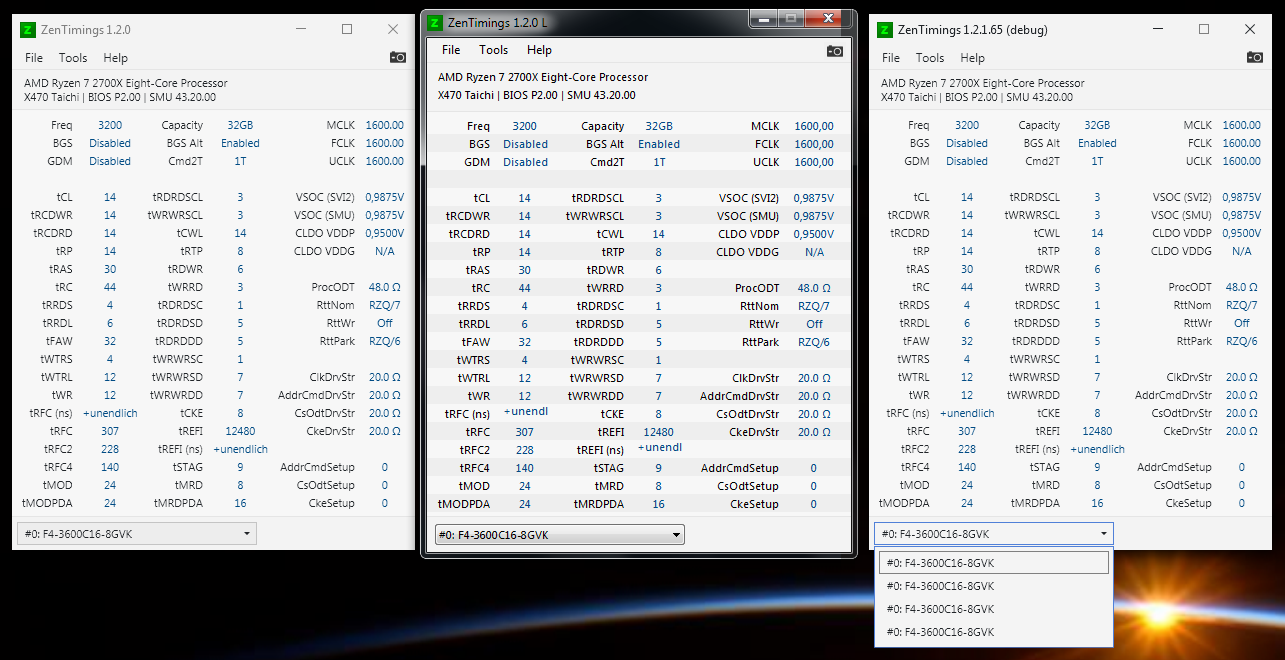Click tFAW value 32 in ZenTimings debug window
The image size is (1285, 660).
(x=967, y=341)
